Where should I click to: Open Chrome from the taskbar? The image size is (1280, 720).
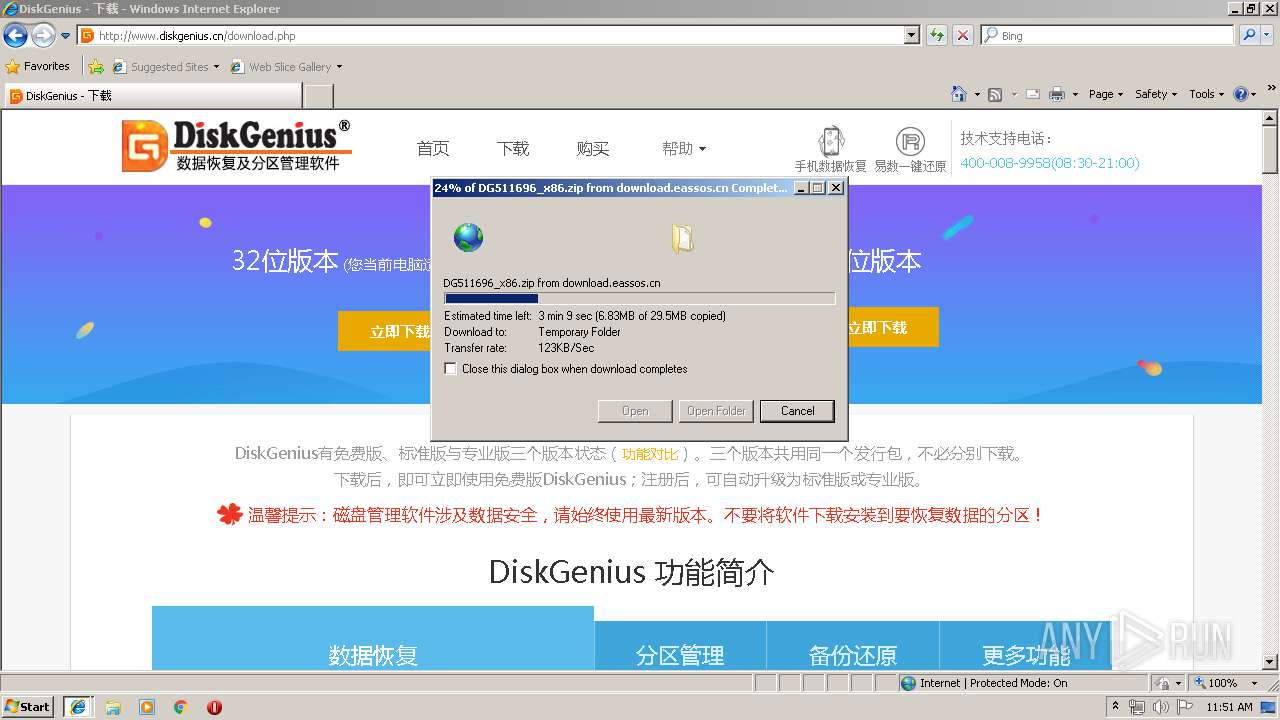pos(181,706)
